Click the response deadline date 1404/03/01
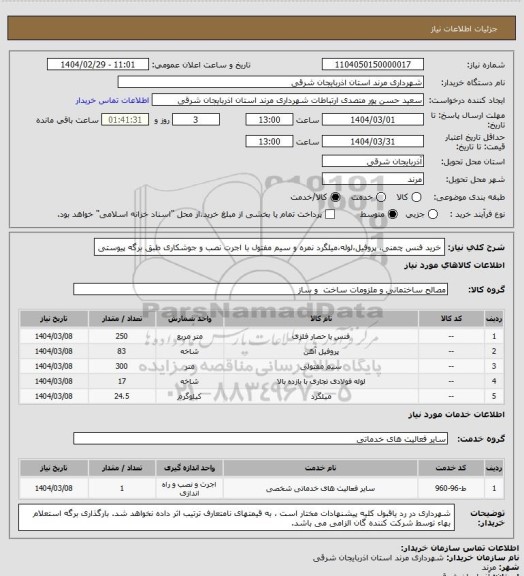The width and height of the screenshot is (524, 576). click(x=373, y=120)
